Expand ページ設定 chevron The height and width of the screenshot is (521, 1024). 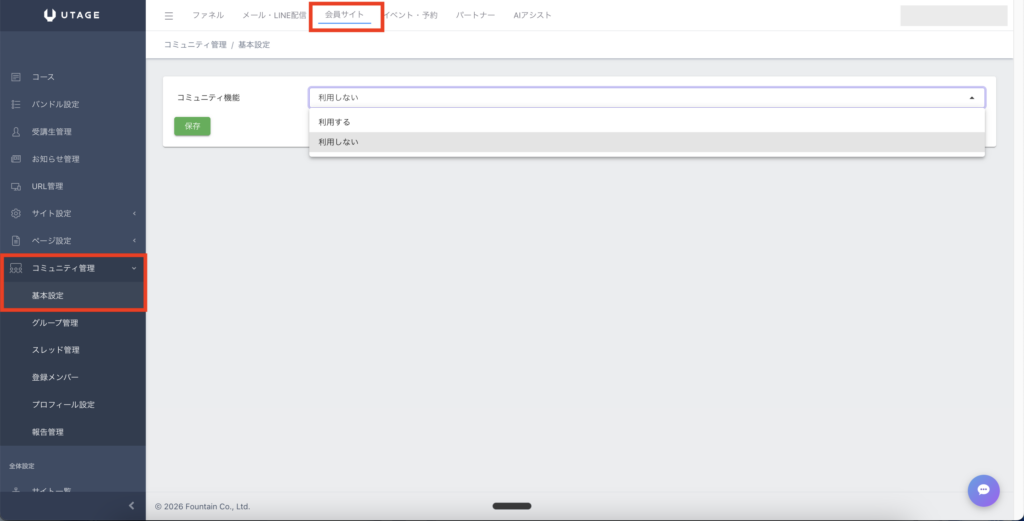pyautogui.click(x=134, y=241)
